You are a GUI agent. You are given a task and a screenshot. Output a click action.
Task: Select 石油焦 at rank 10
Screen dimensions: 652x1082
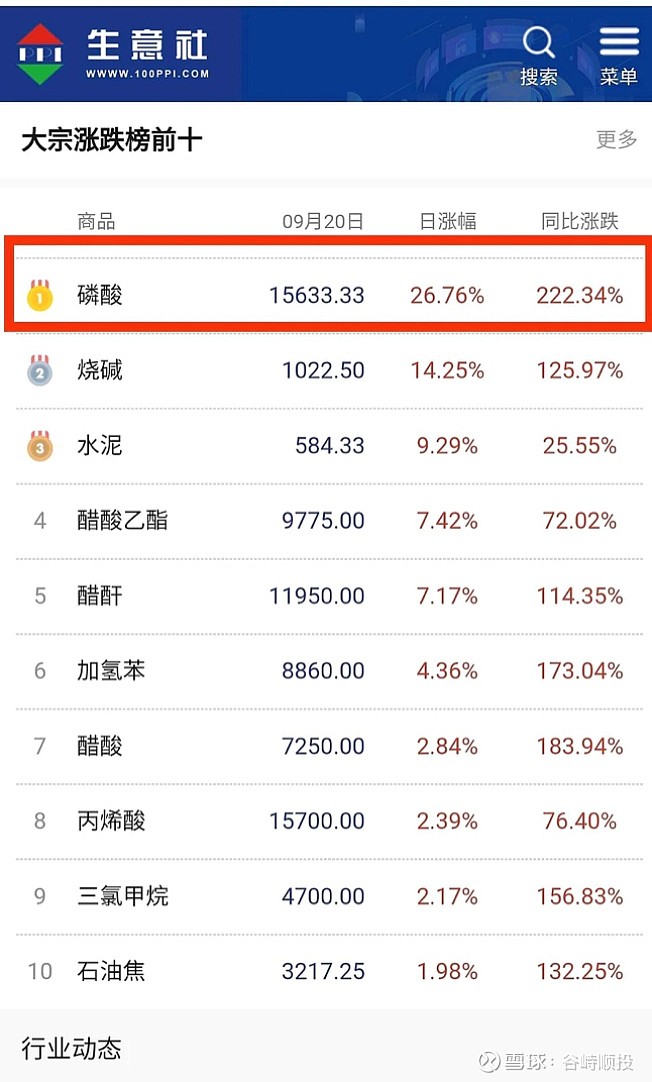coord(111,971)
